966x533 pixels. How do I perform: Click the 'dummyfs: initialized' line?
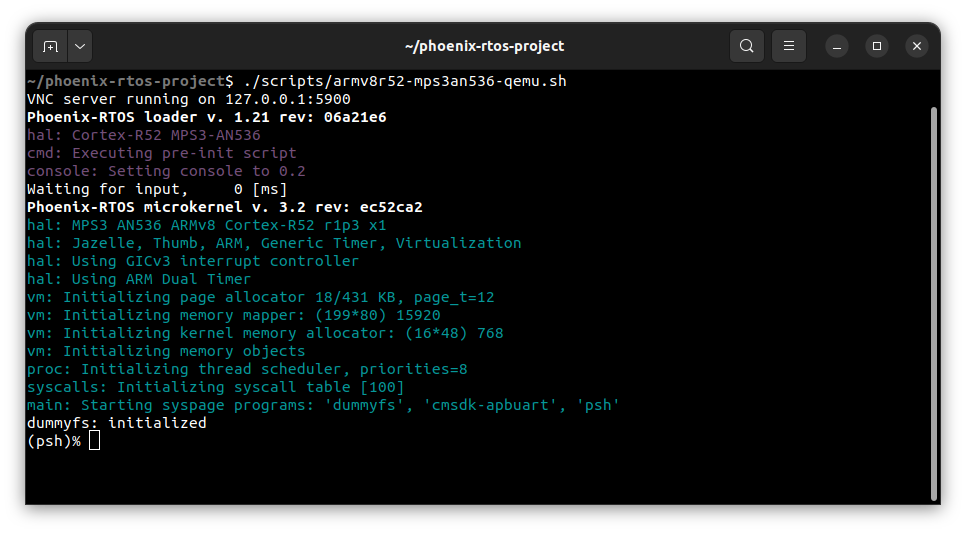[x=116, y=423]
